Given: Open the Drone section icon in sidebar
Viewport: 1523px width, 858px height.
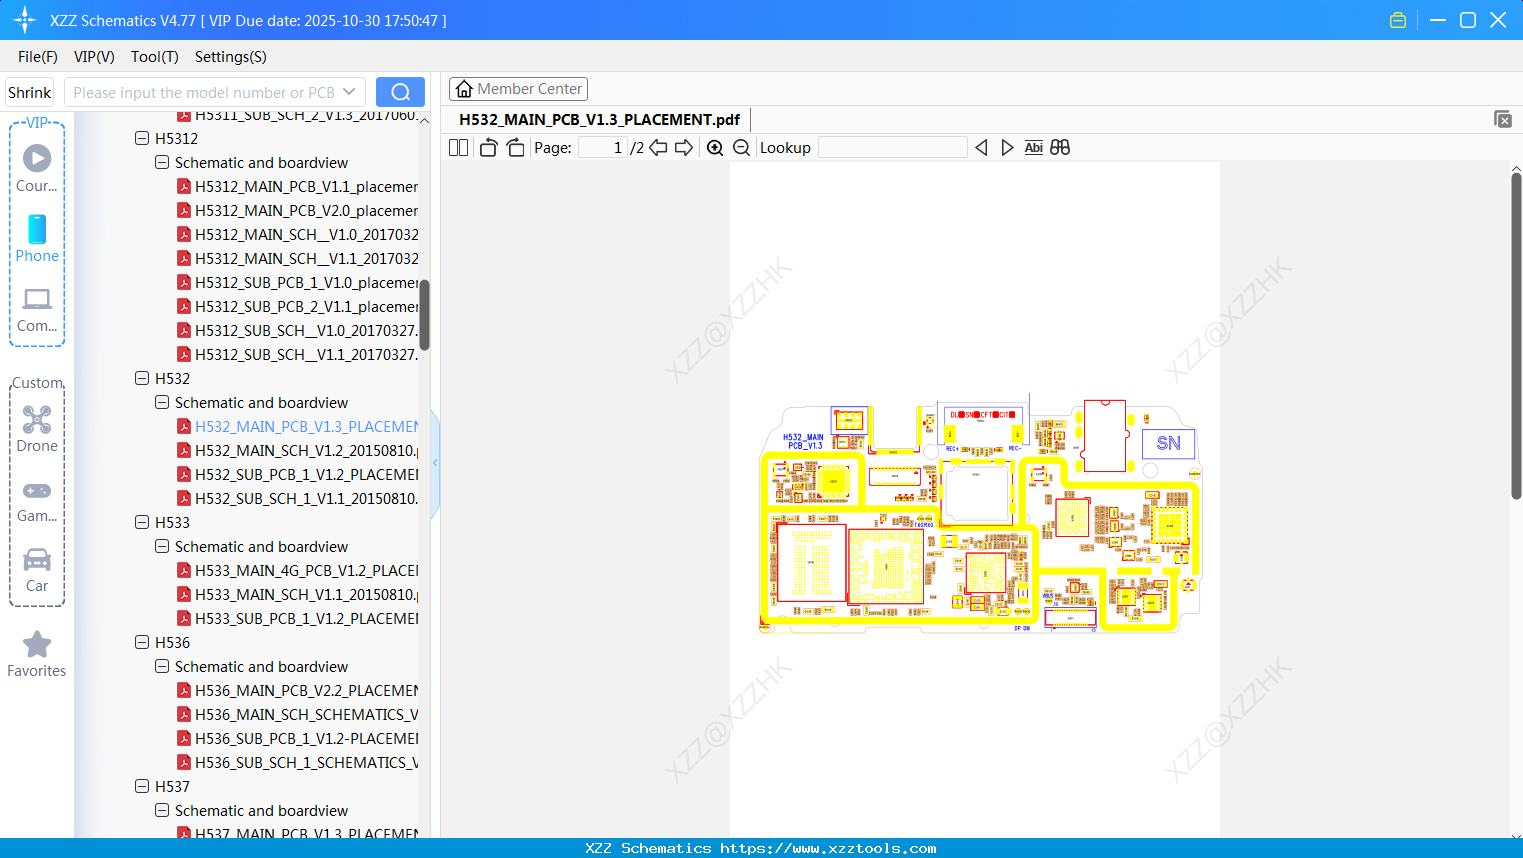Looking at the screenshot, I should (37, 420).
